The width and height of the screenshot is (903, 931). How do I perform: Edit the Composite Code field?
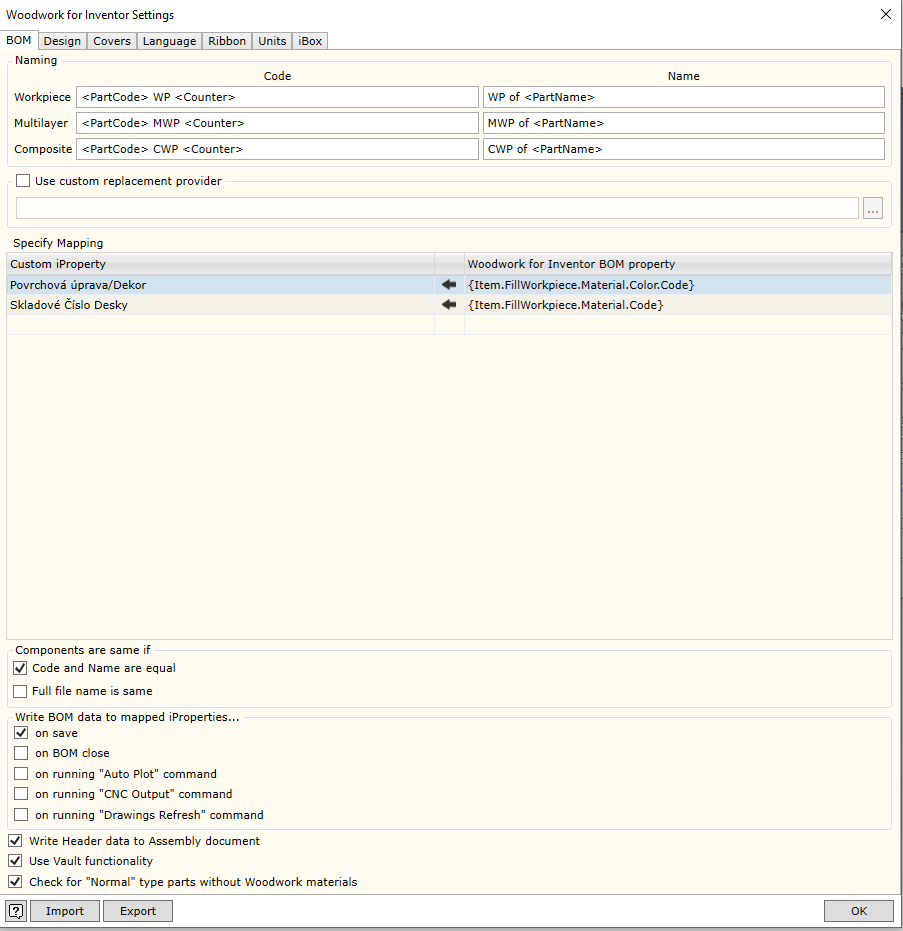click(277, 149)
